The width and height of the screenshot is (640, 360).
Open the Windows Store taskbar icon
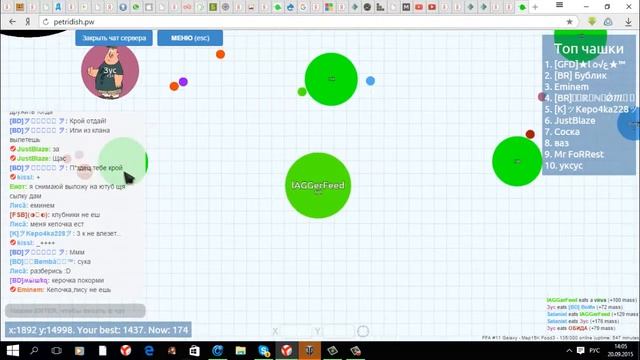pos(195,351)
